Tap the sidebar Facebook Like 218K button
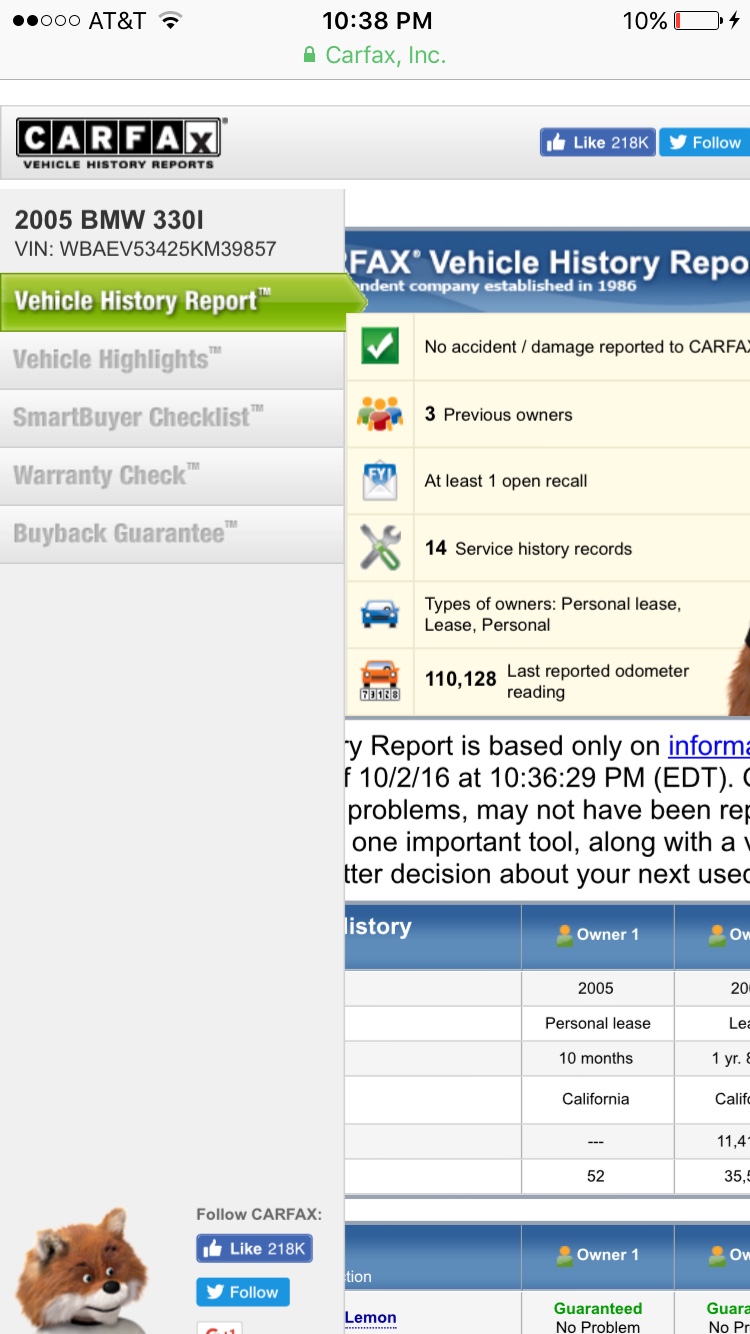This screenshot has height=1334, width=750. [x=255, y=1248]
